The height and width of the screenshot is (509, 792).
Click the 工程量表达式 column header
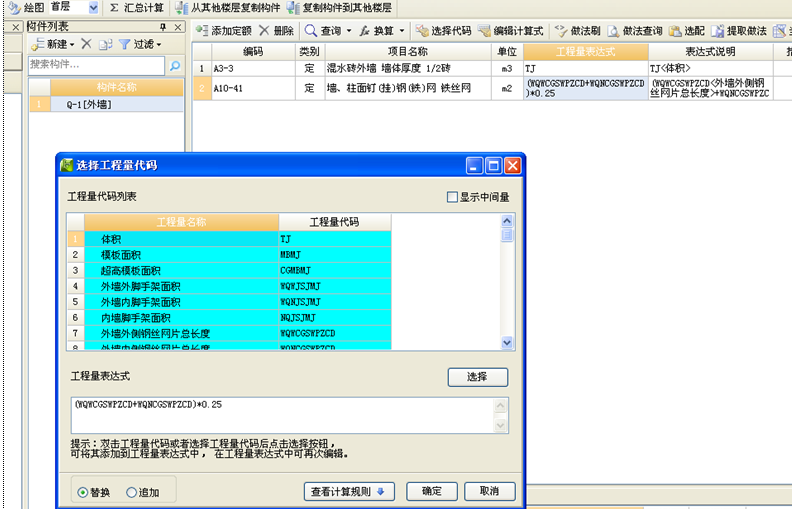[x=585, y=52]
